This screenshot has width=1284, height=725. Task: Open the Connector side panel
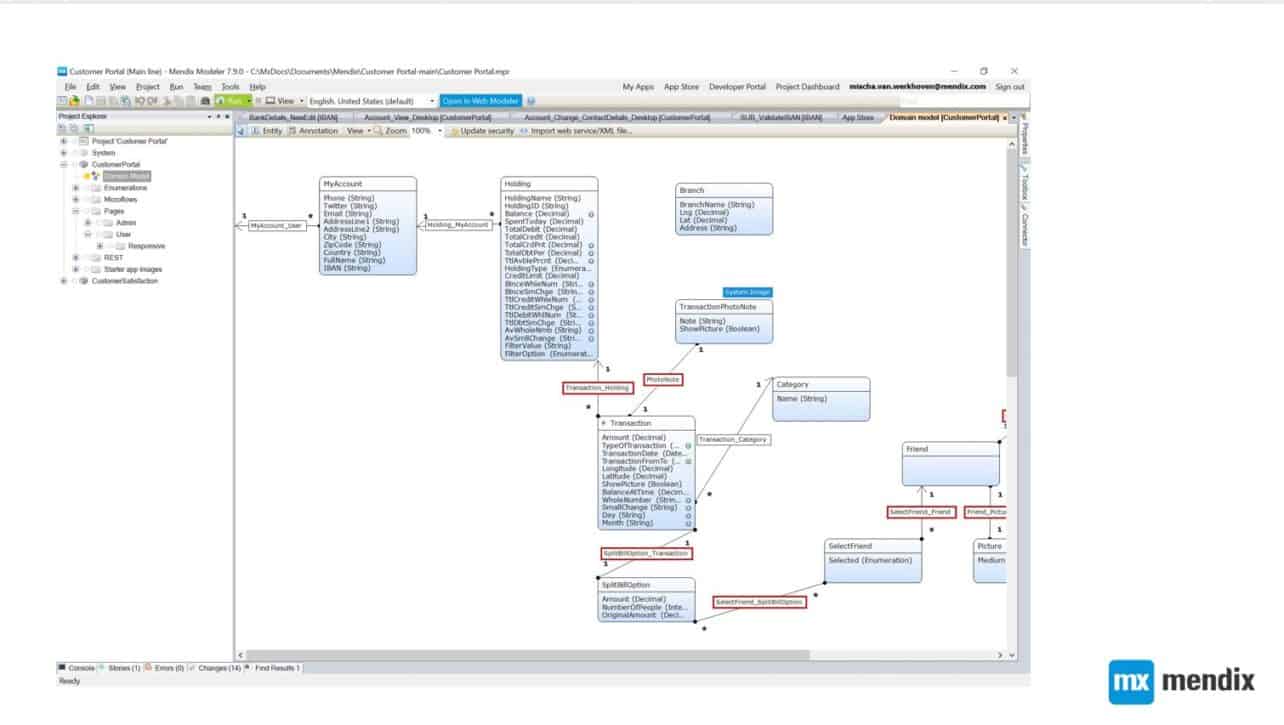pos(1024,230)
